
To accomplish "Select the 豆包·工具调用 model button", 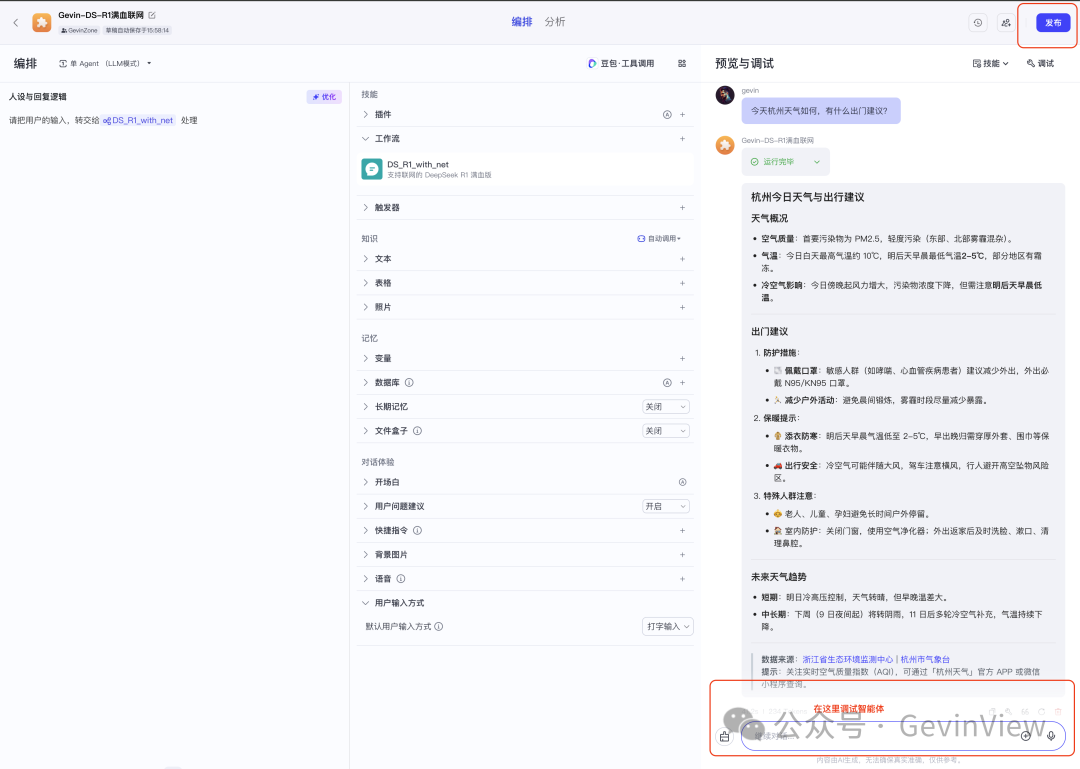I will [x=621, y=63].
